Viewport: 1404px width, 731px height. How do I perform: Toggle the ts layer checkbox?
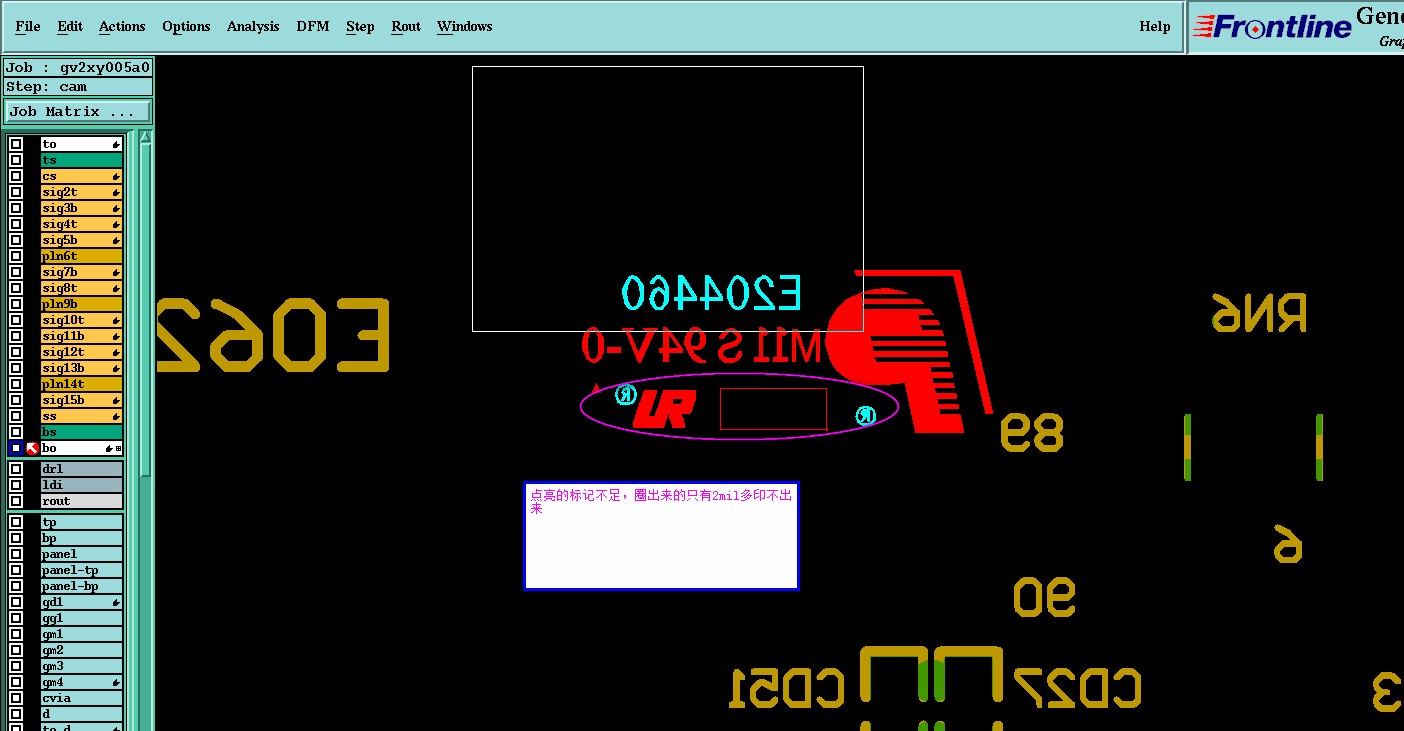16,160
